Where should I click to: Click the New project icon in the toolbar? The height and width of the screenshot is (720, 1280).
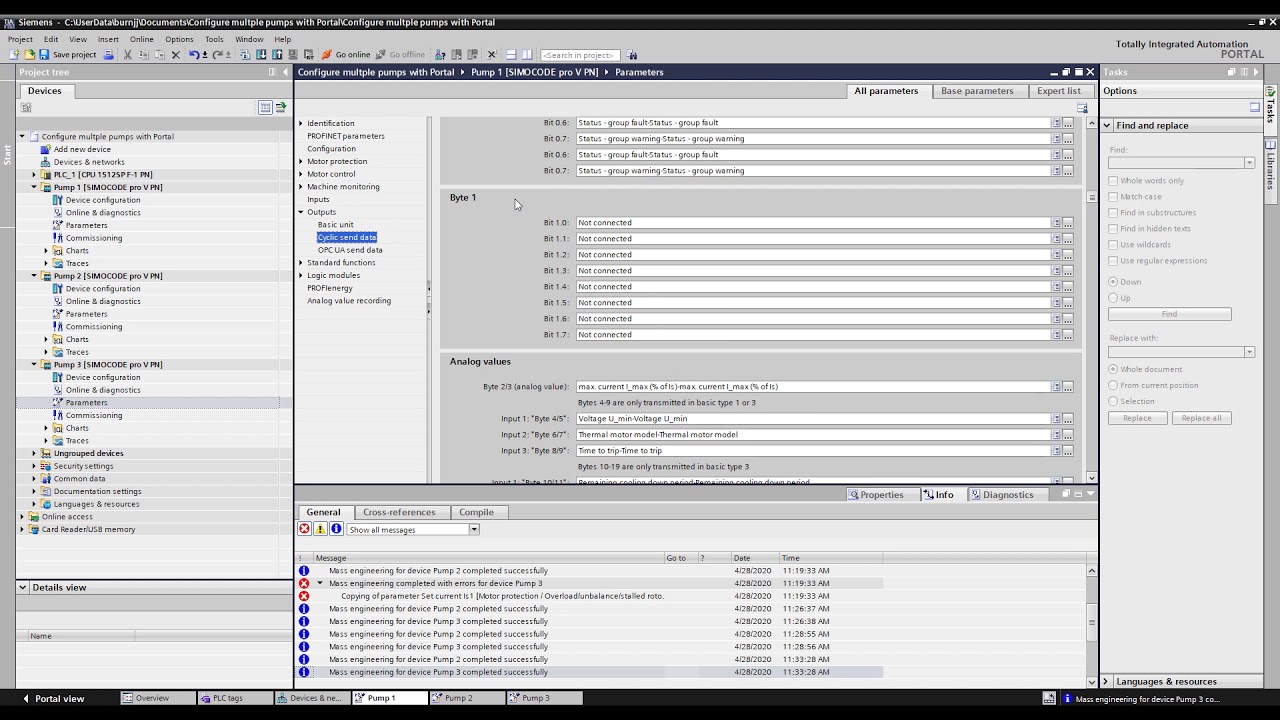point(14,55)
